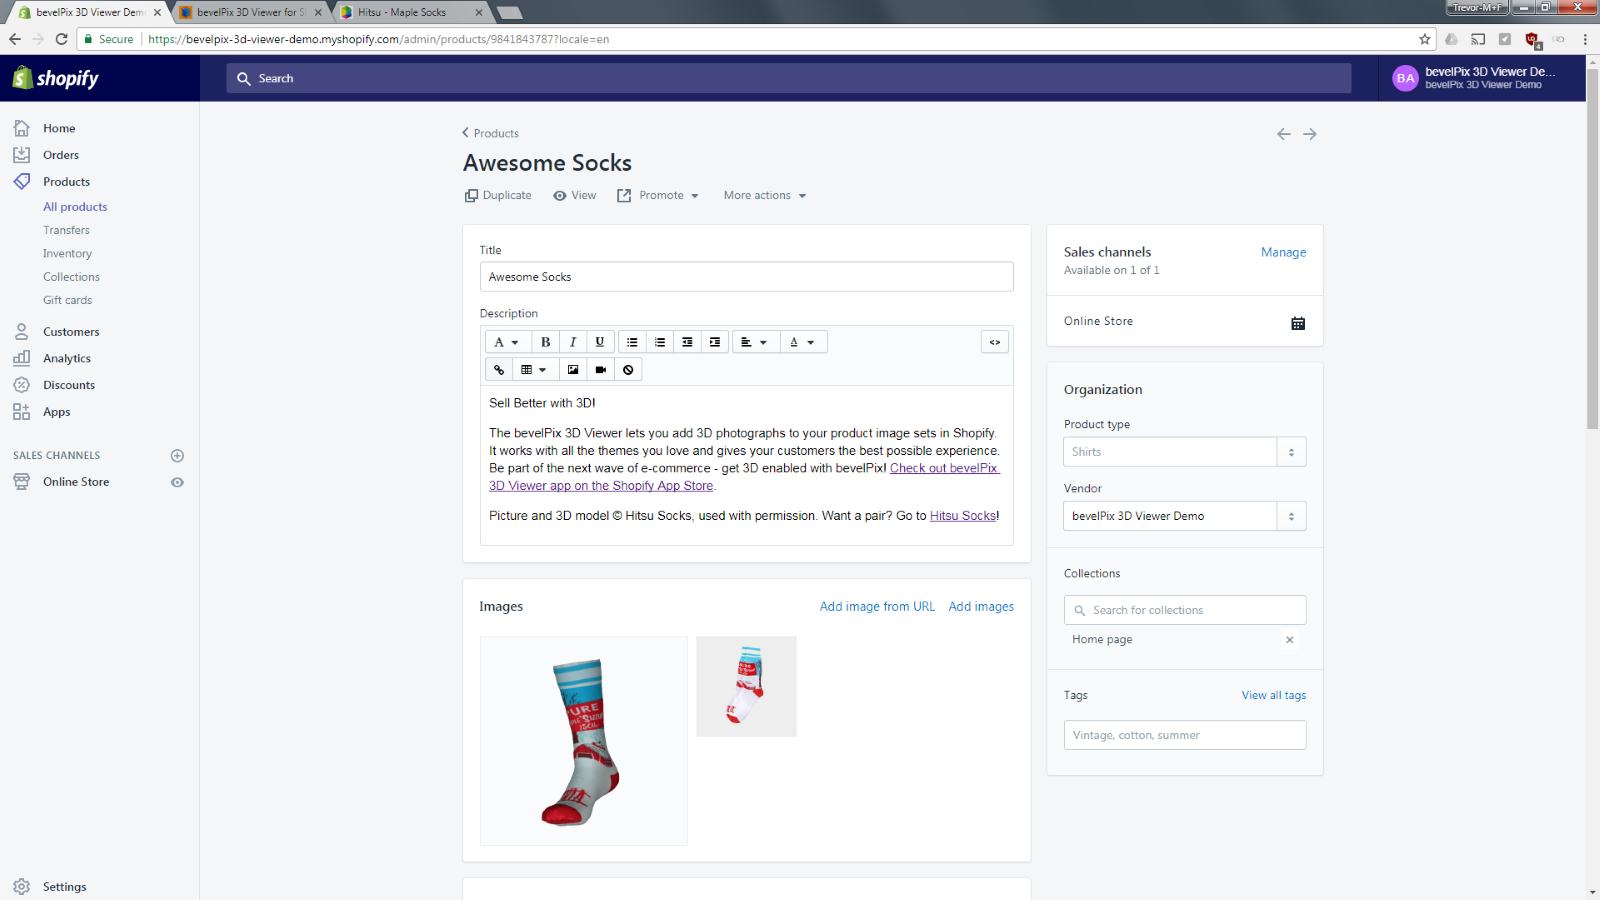Bookmark this page with the star icon
Viewport: 1600px width, 900px height.
point(1425,39)
